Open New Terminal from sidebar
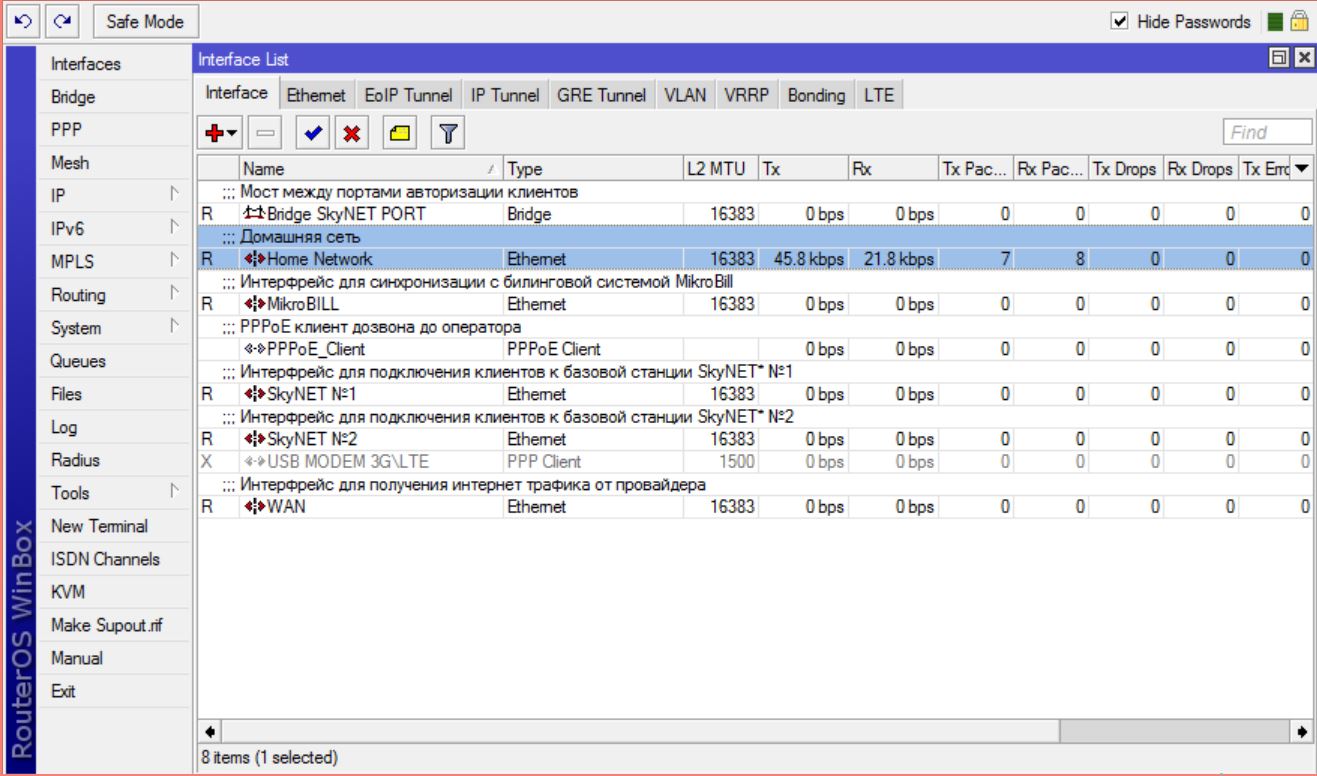This screenshot has width=1317, height=776. pyautogui.click(x=99, y=526)
